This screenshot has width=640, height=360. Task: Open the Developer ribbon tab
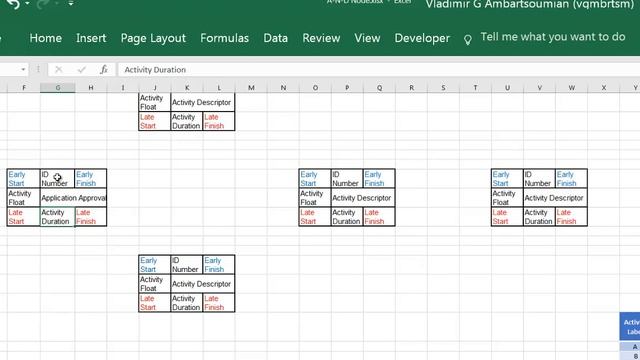[422, 38]
